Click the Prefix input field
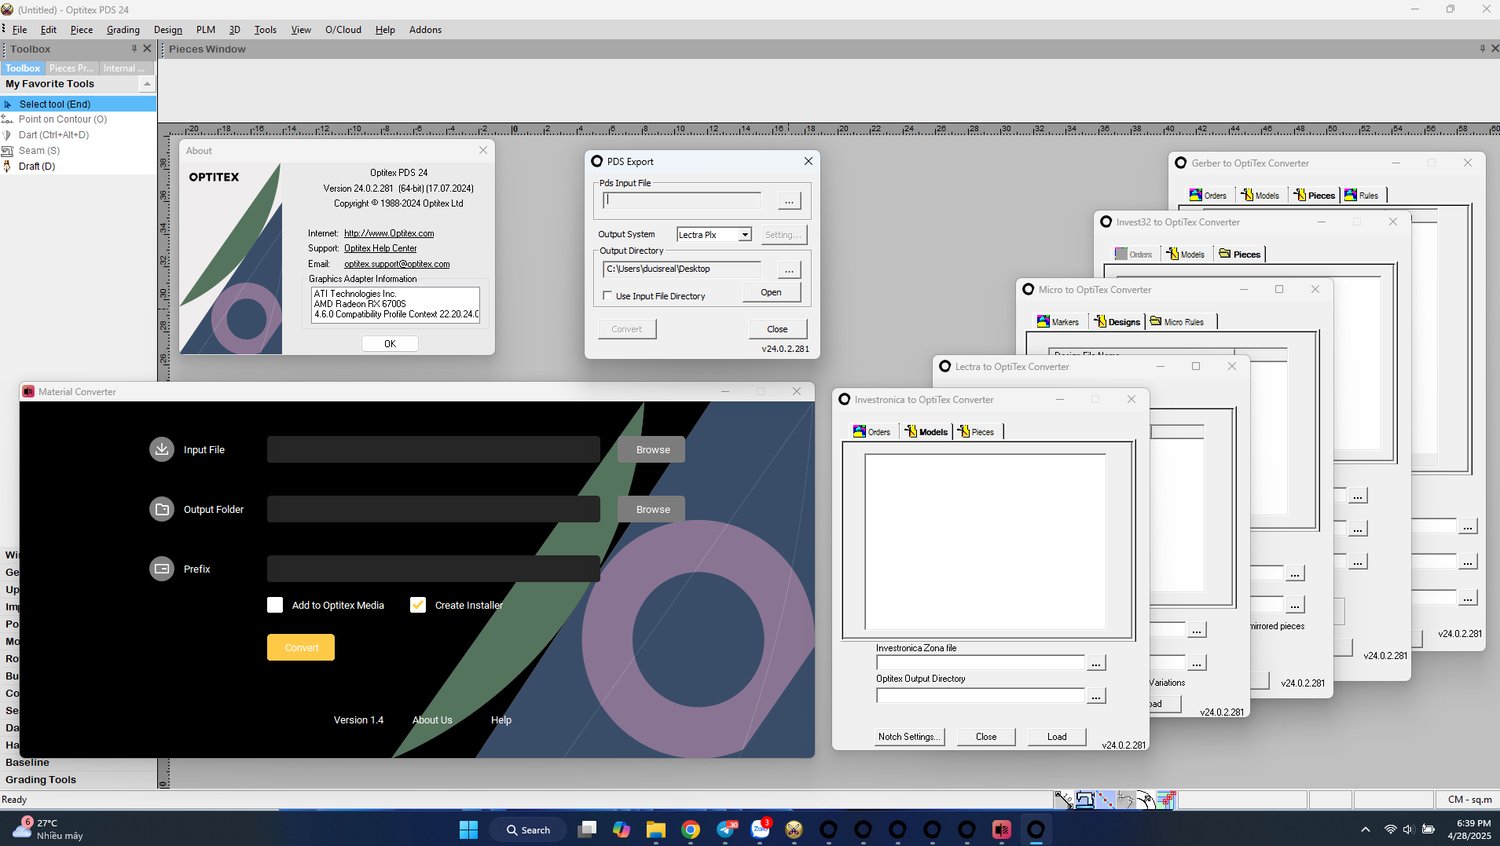 tap(433, 569)
